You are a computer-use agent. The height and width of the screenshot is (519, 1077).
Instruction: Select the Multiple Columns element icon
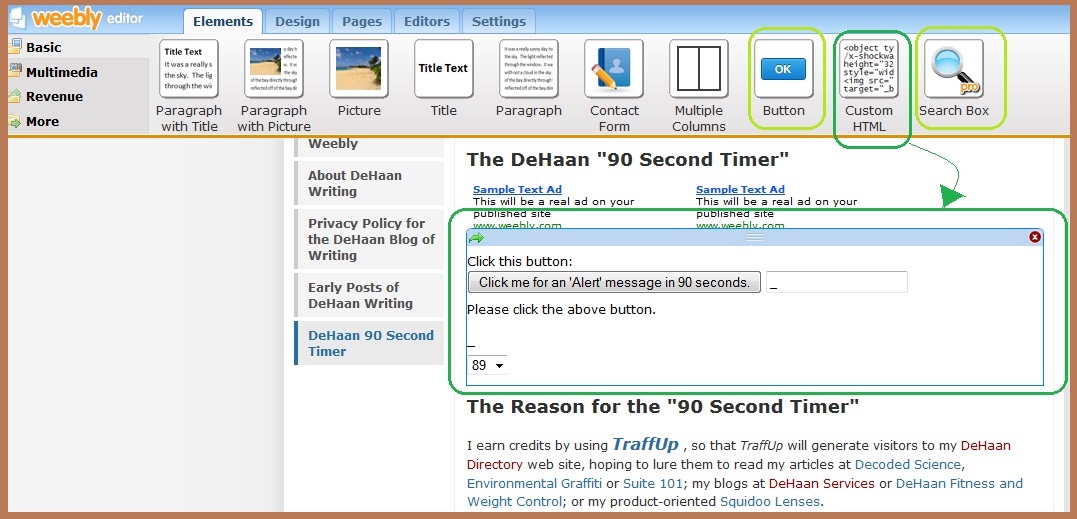click(x=699, y=69)
